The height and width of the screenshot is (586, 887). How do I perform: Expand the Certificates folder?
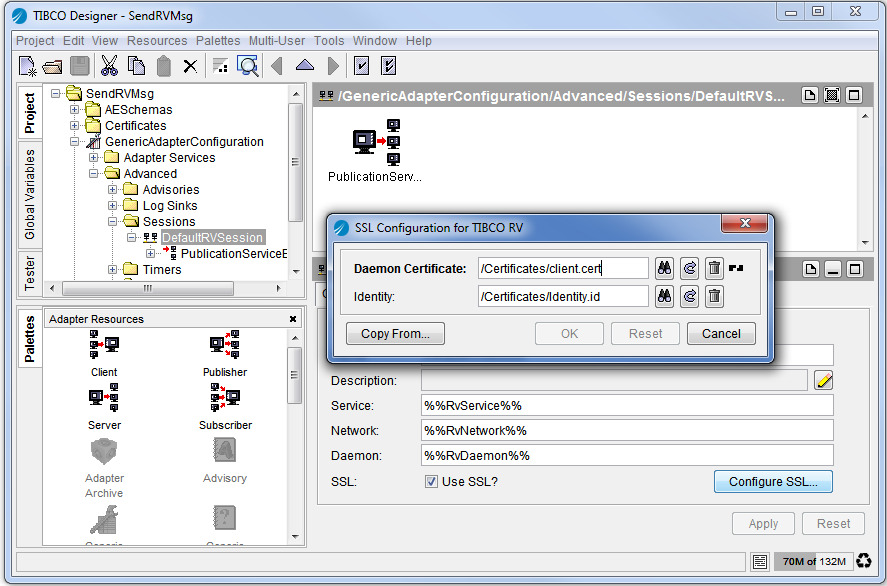pos(74,125)
